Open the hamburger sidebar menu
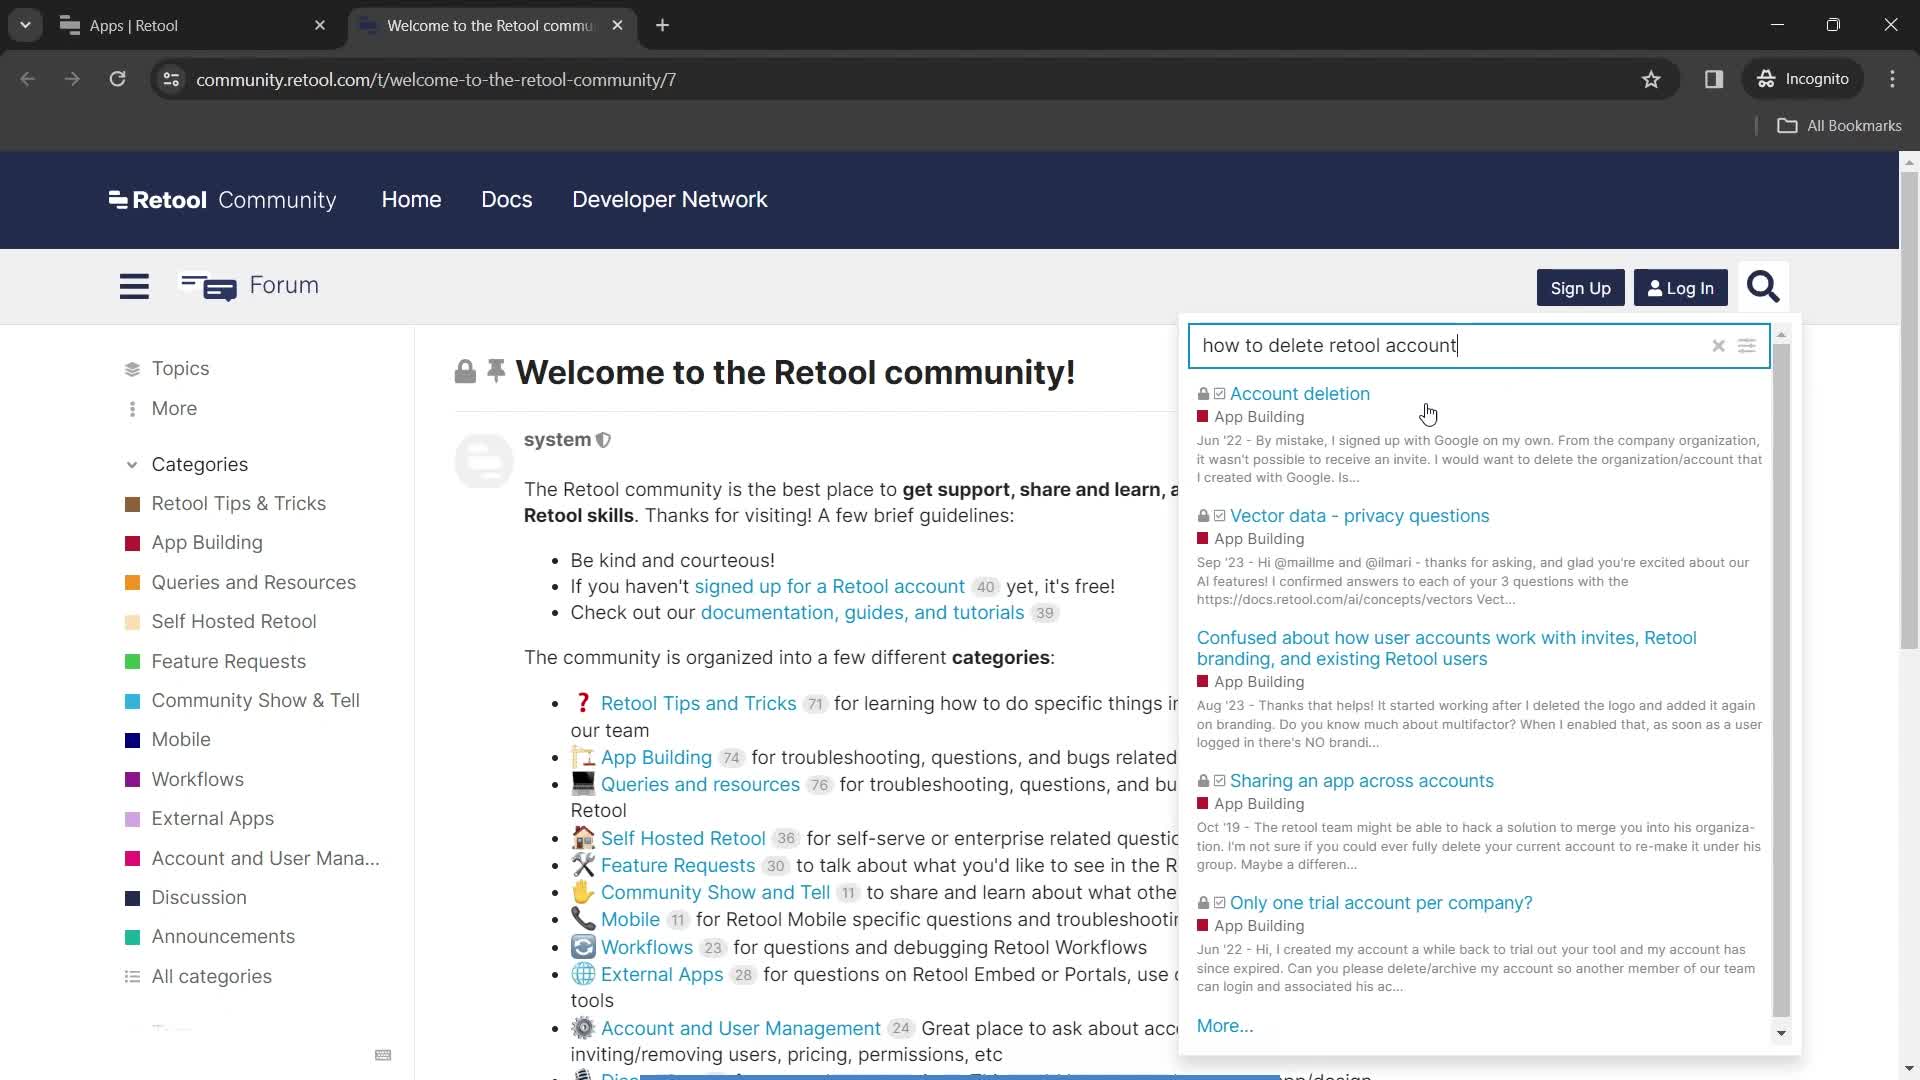The width and height of the screenshot is (1920, 1080). 134,287
